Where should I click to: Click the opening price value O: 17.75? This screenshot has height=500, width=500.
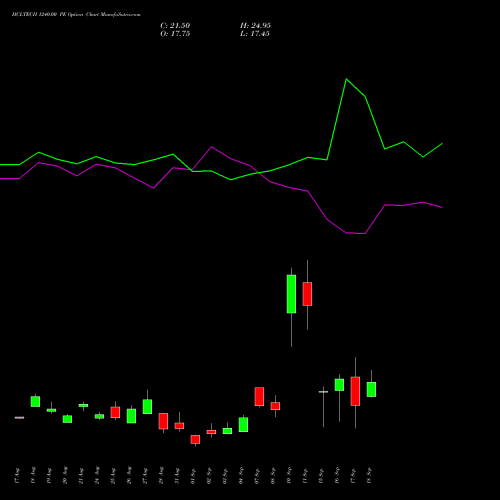[x=175, y=34]
